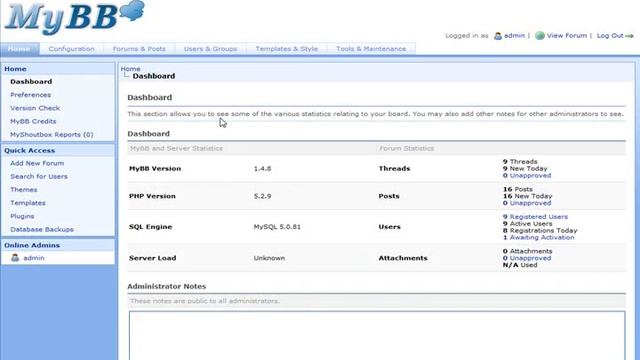Open the Tools & Maintenance tab
This screenshot has height=360, width=640.
pyautogui.click(x=371, y=49)
